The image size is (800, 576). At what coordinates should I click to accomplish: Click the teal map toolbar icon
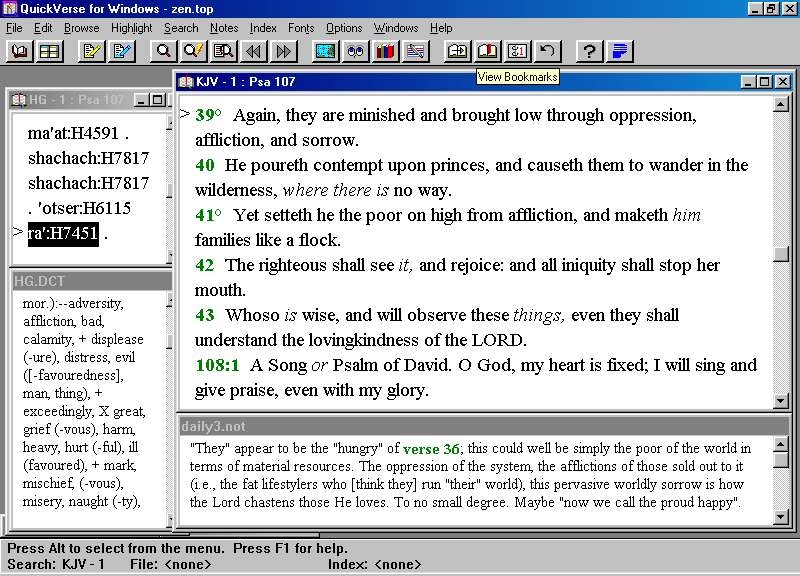tap(326, 51)
